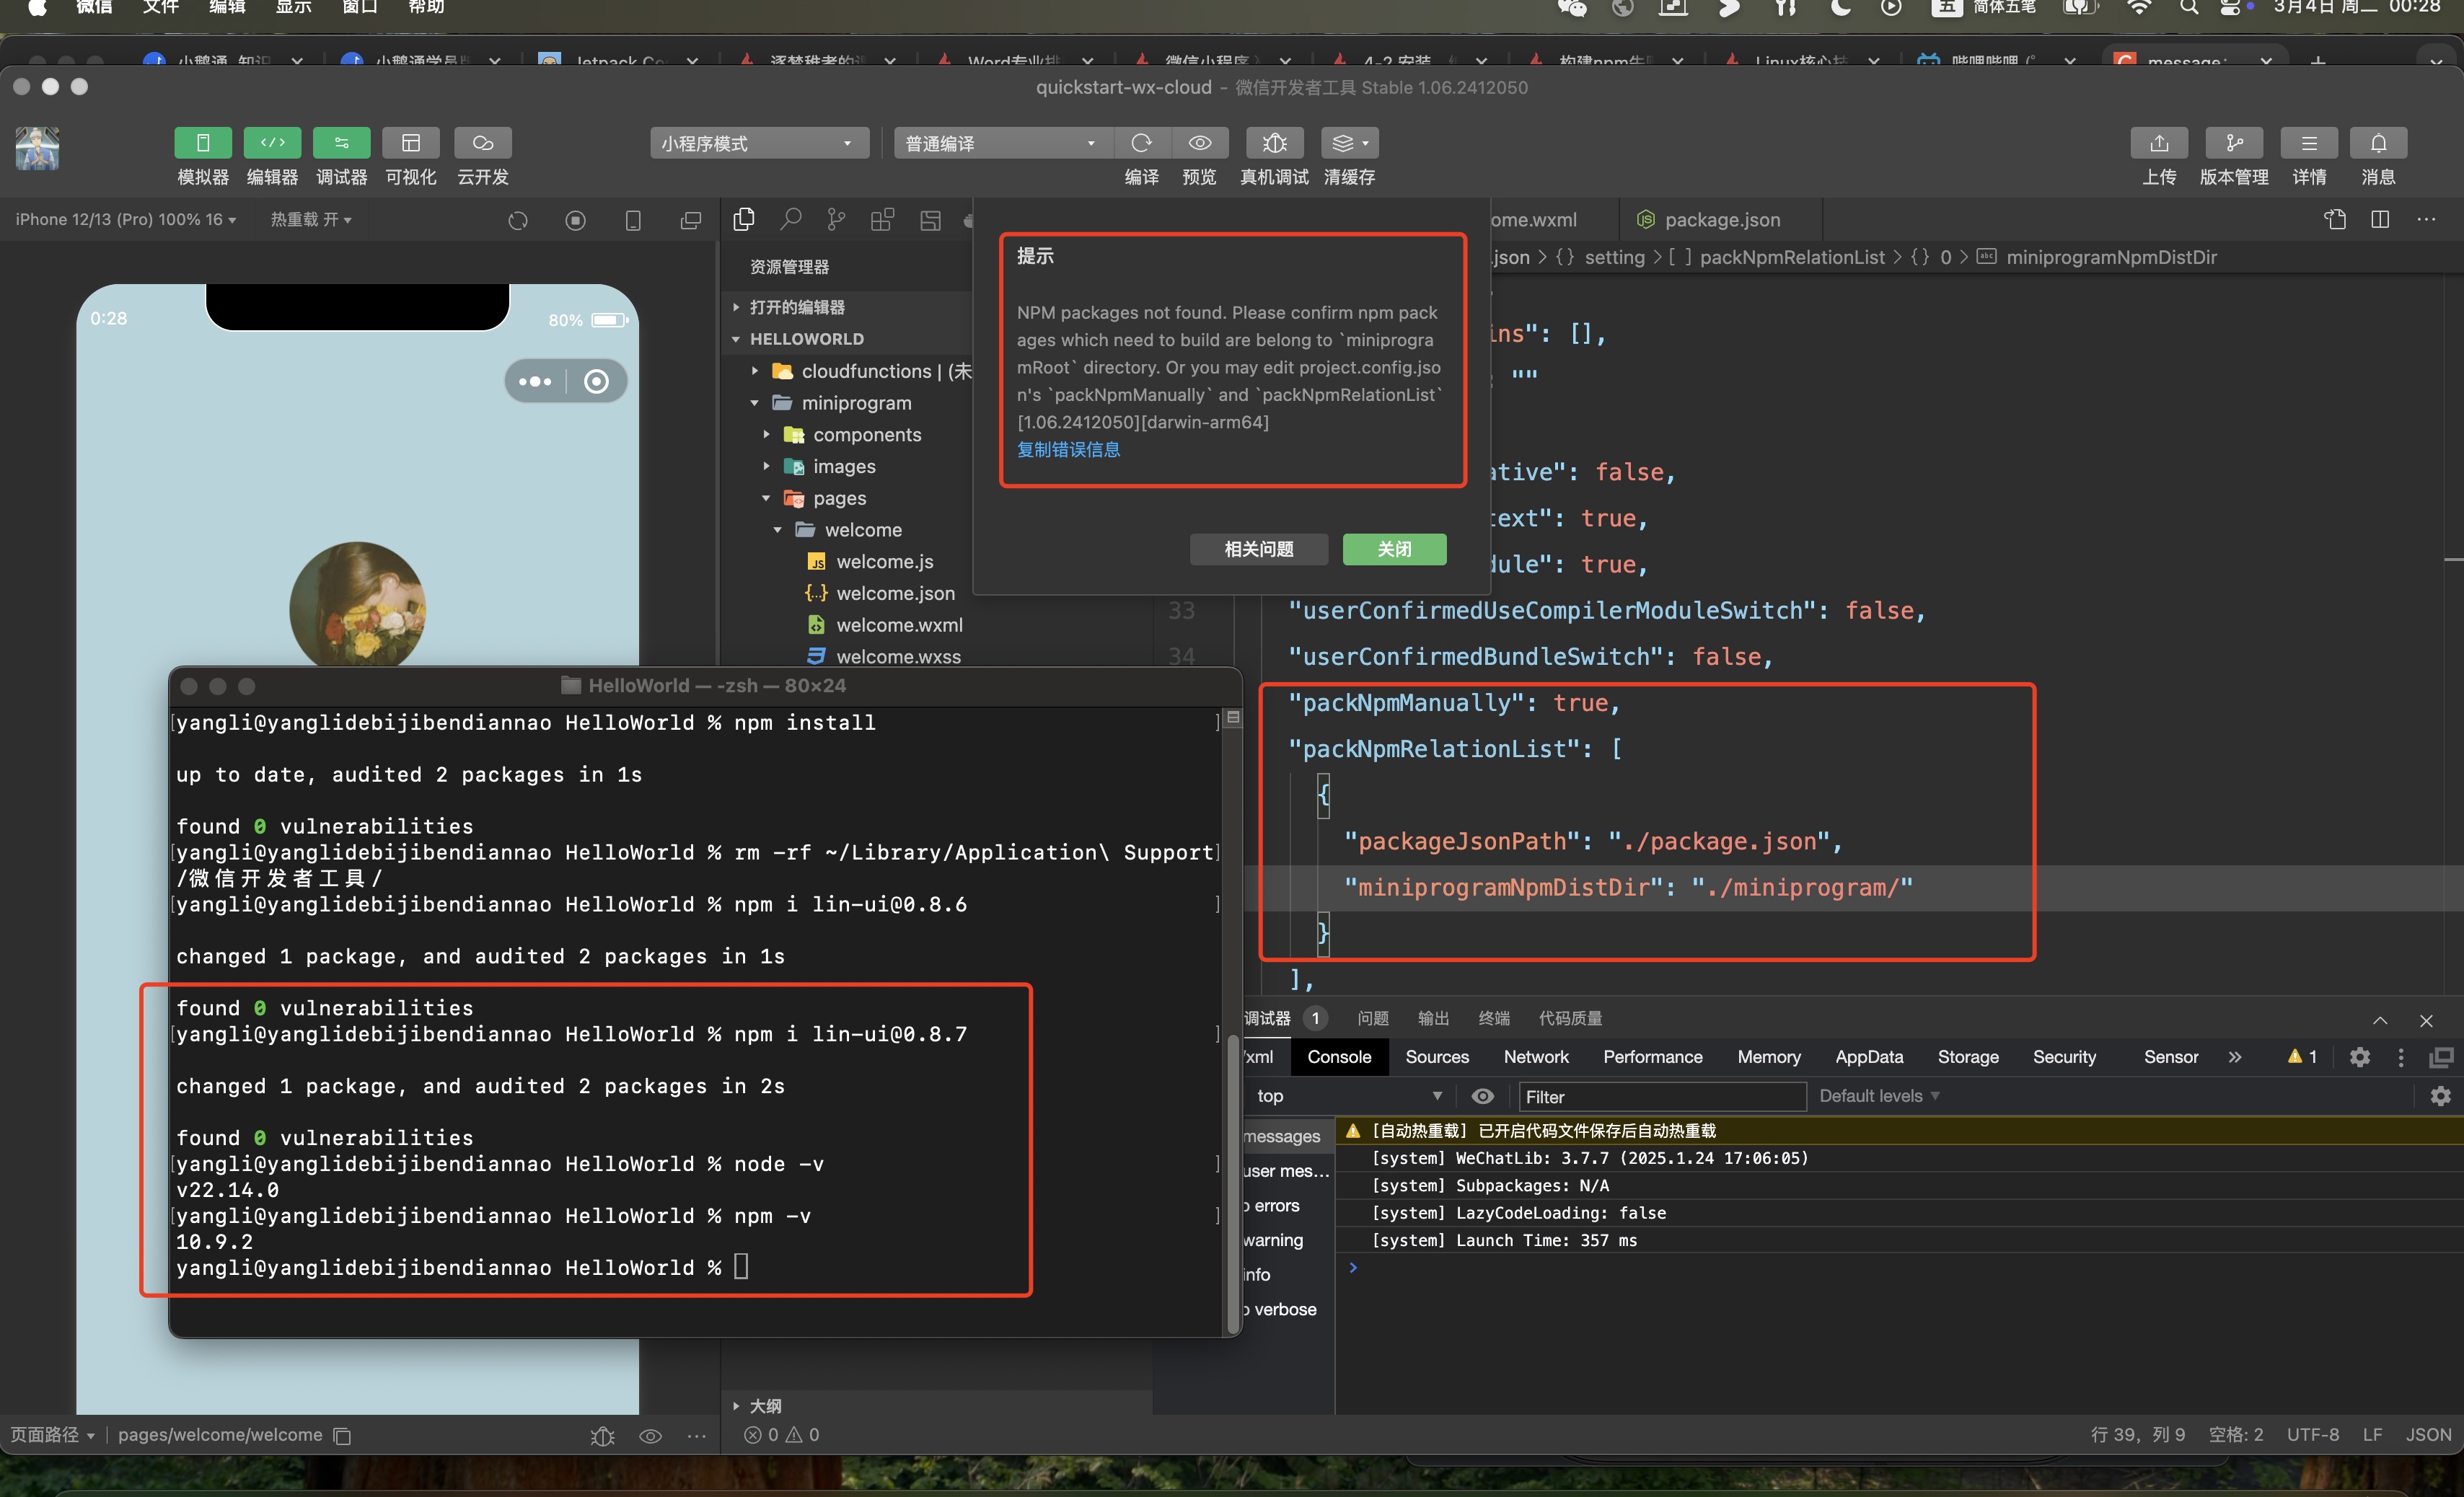Detach the simulator into separate window
This screenshot has height=1497, width=2464.
coord(691,220)
